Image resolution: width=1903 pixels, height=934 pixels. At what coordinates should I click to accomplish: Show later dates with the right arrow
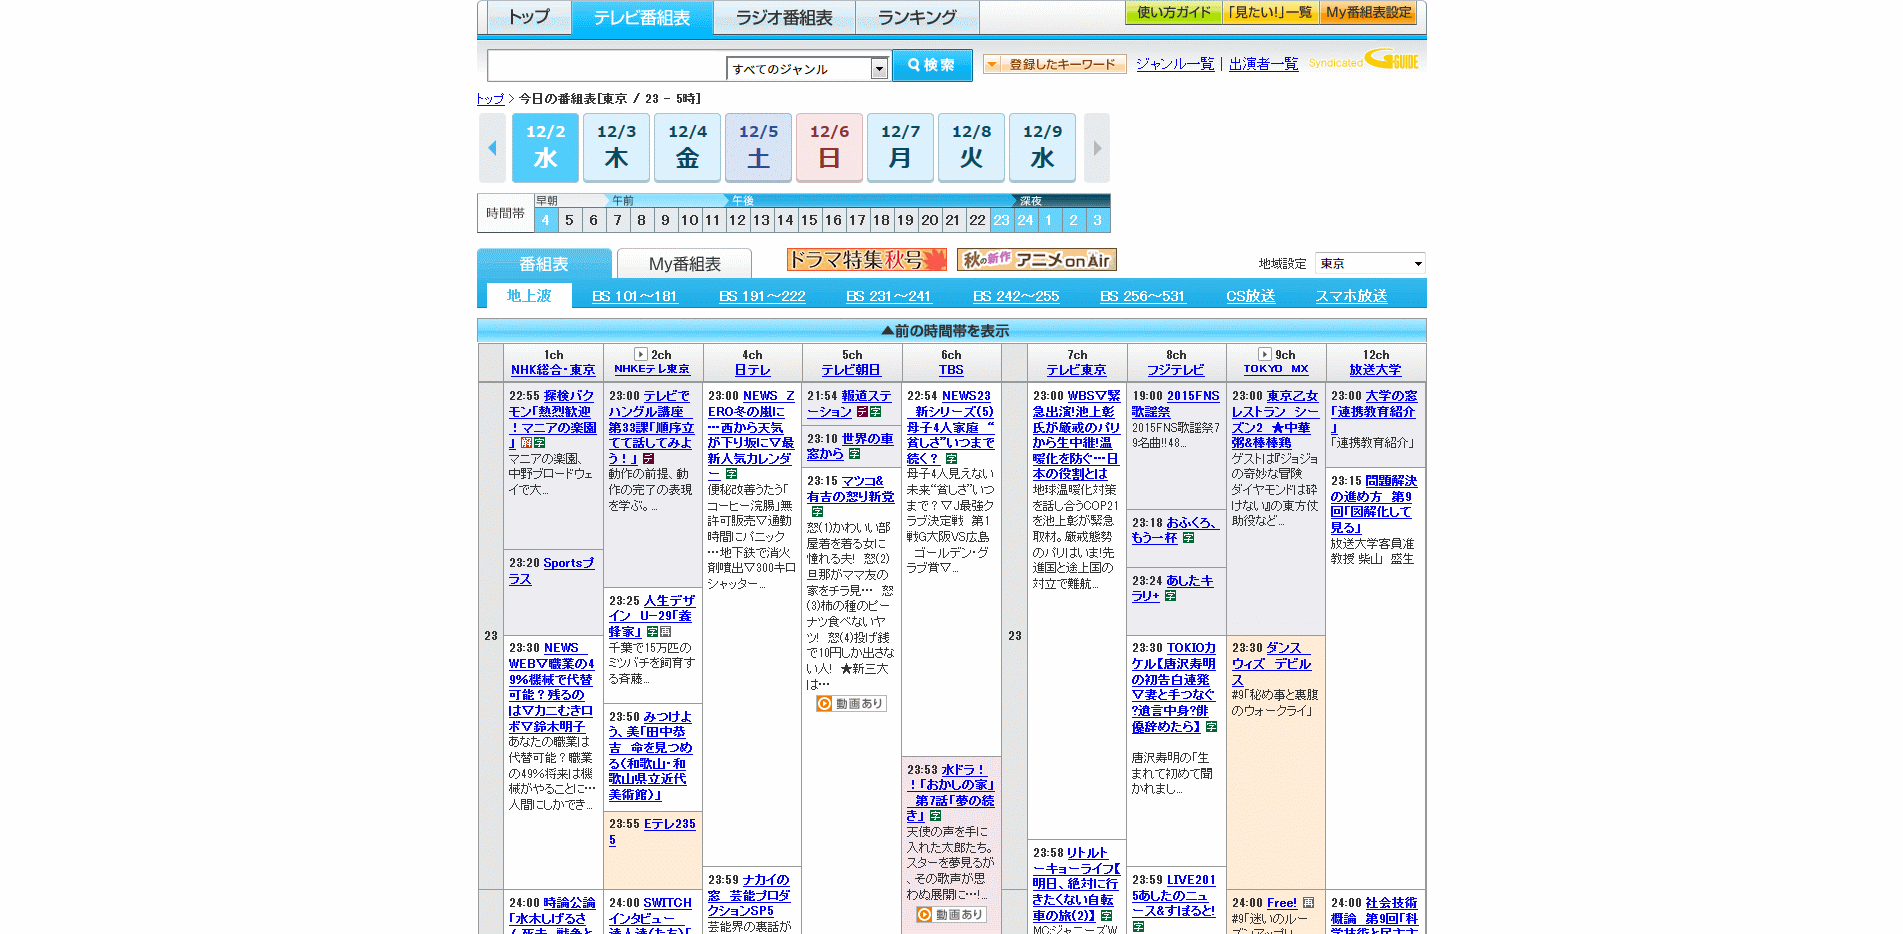pos(1097,148)
